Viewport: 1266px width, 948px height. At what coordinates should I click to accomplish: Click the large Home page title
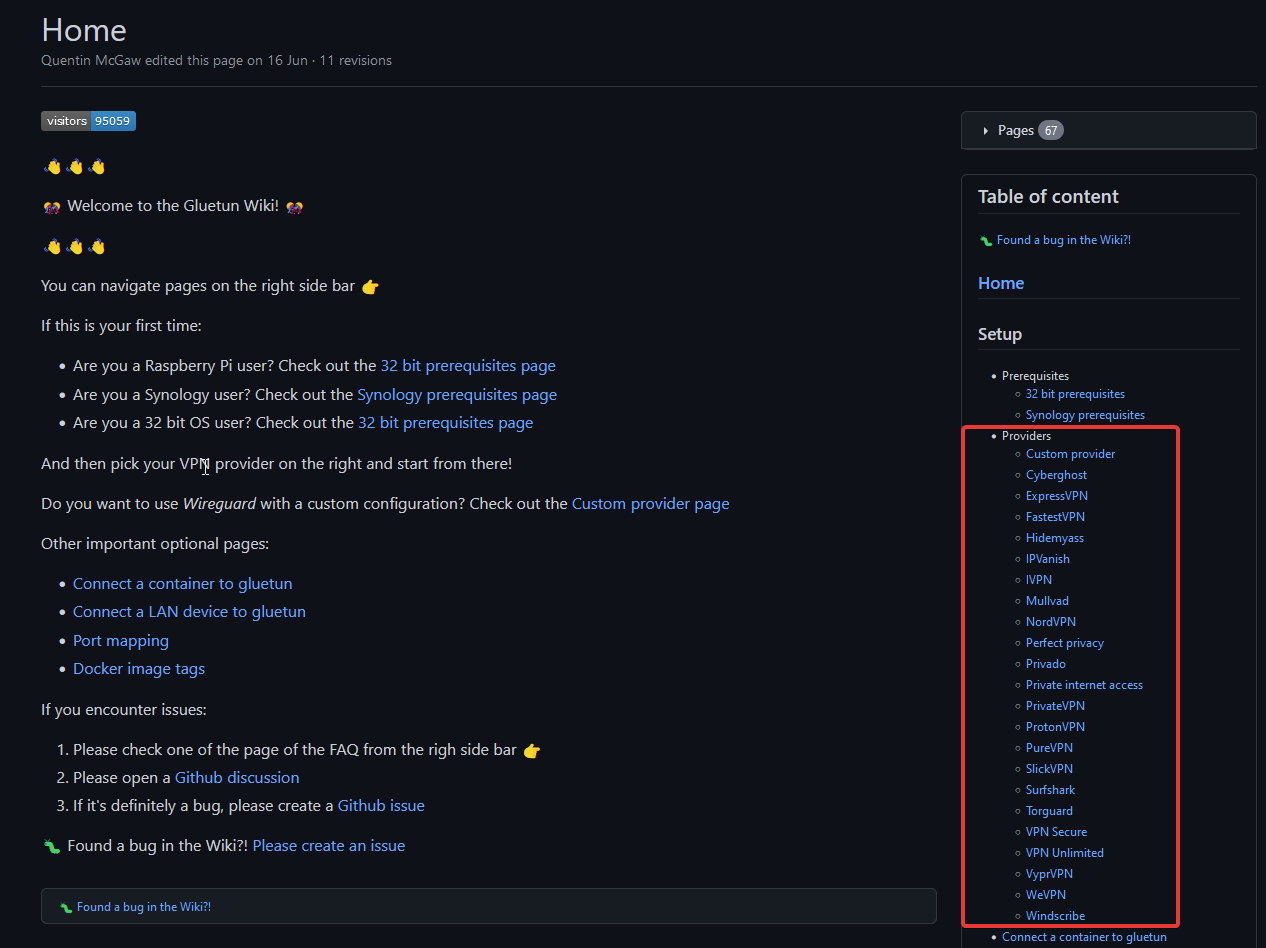click(84, 30)
